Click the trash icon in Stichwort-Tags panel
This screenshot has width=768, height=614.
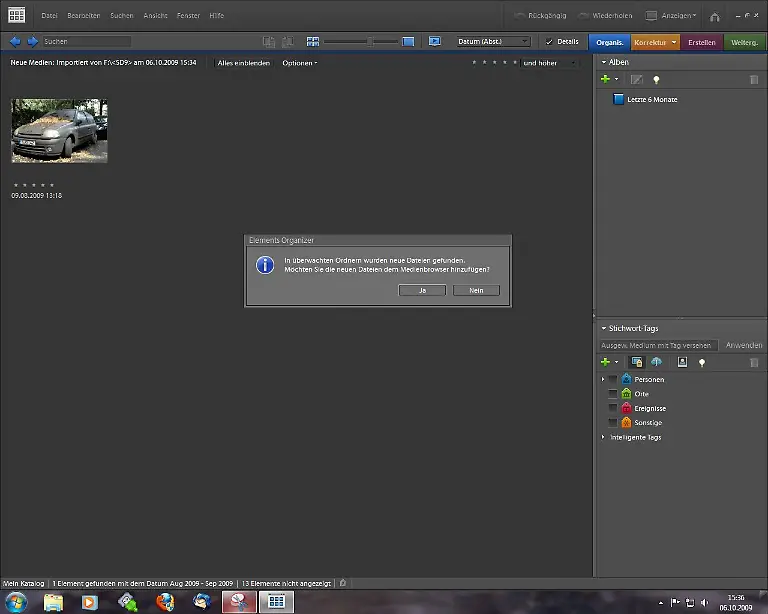tap(754, 362)
